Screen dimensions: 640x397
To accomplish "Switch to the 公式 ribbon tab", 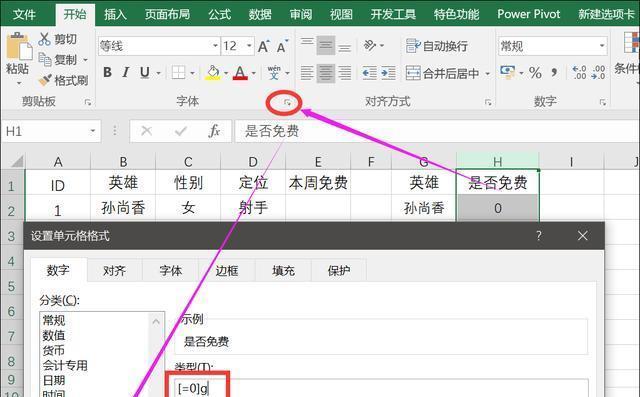I will [220, 14].
